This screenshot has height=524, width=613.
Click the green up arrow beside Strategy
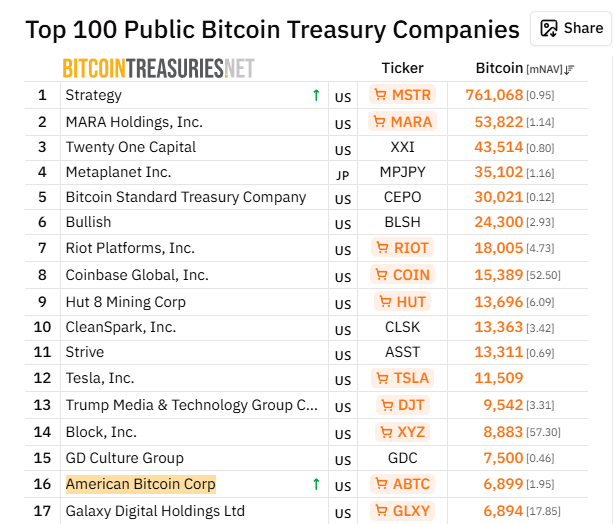[316, 95]
